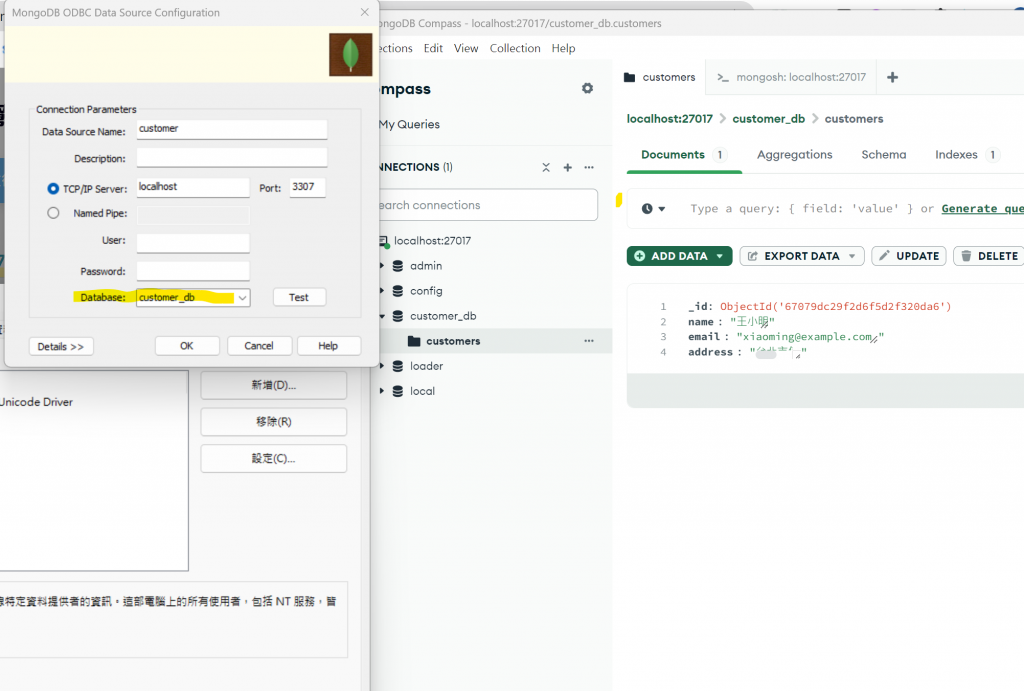This screenshot has width=1024, height=691.
Task: Click the Test button in ODBC dialog
Action: [x=299, y=297]
